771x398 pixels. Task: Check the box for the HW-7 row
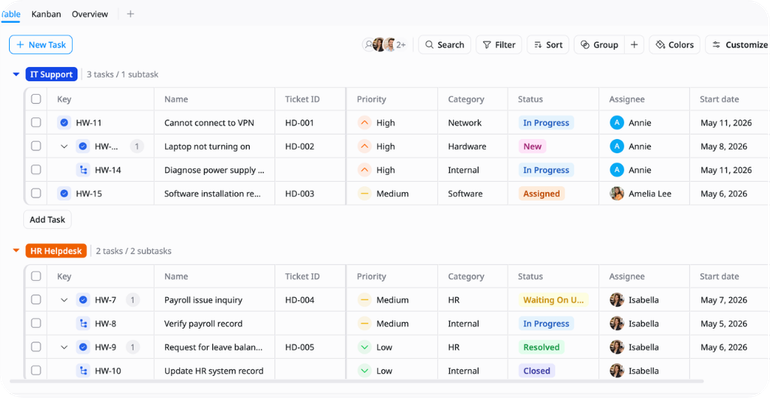click(x=36, y=300)
